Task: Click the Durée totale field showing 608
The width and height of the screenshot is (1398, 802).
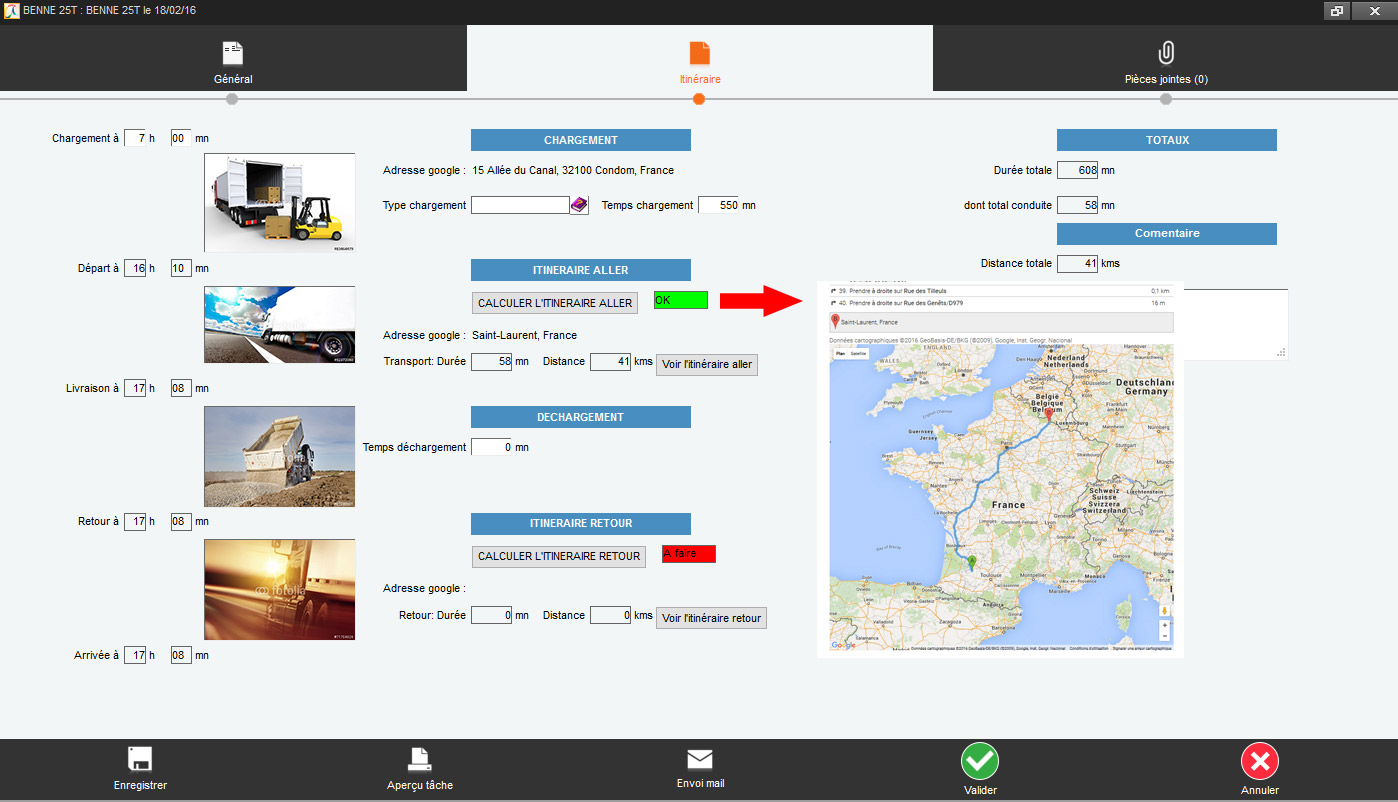Action: (x=1077, y=170)
